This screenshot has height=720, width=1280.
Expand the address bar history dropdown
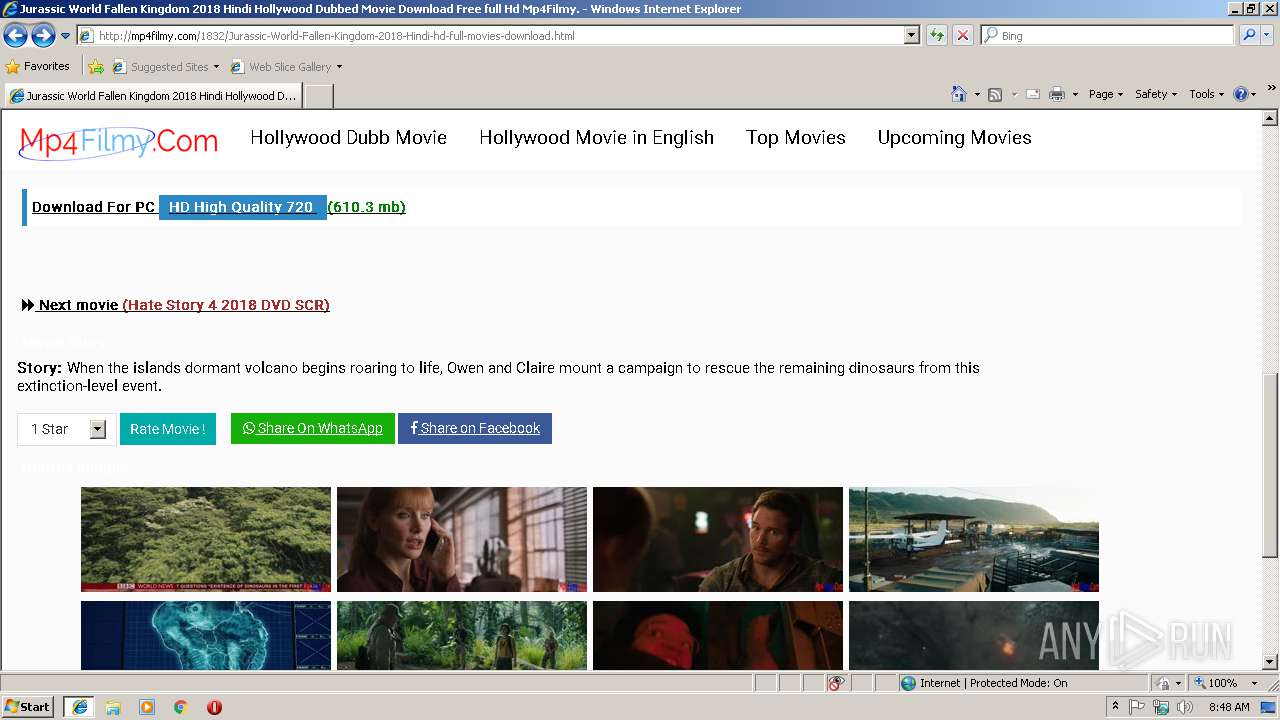(x=911, y=36)
